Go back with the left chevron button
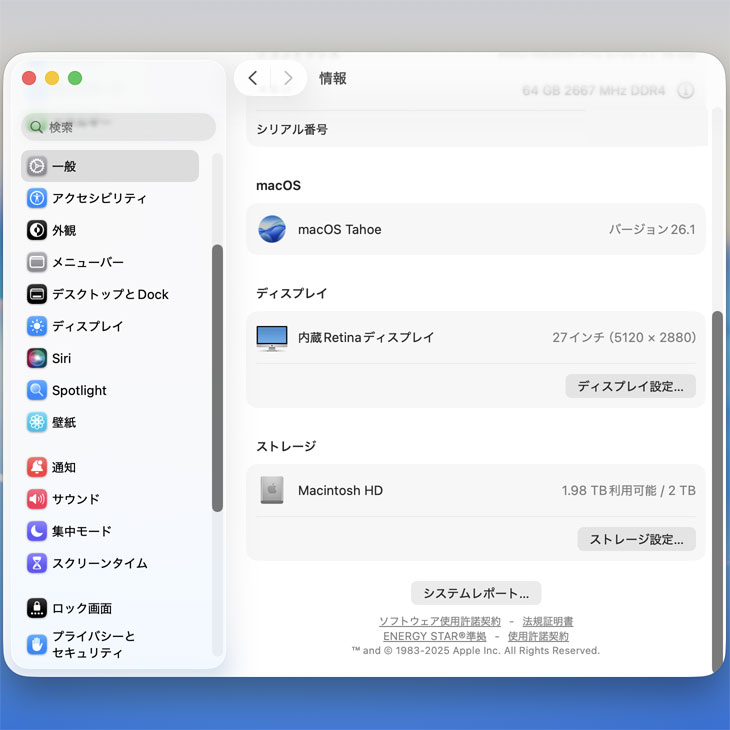 (253, 78)
